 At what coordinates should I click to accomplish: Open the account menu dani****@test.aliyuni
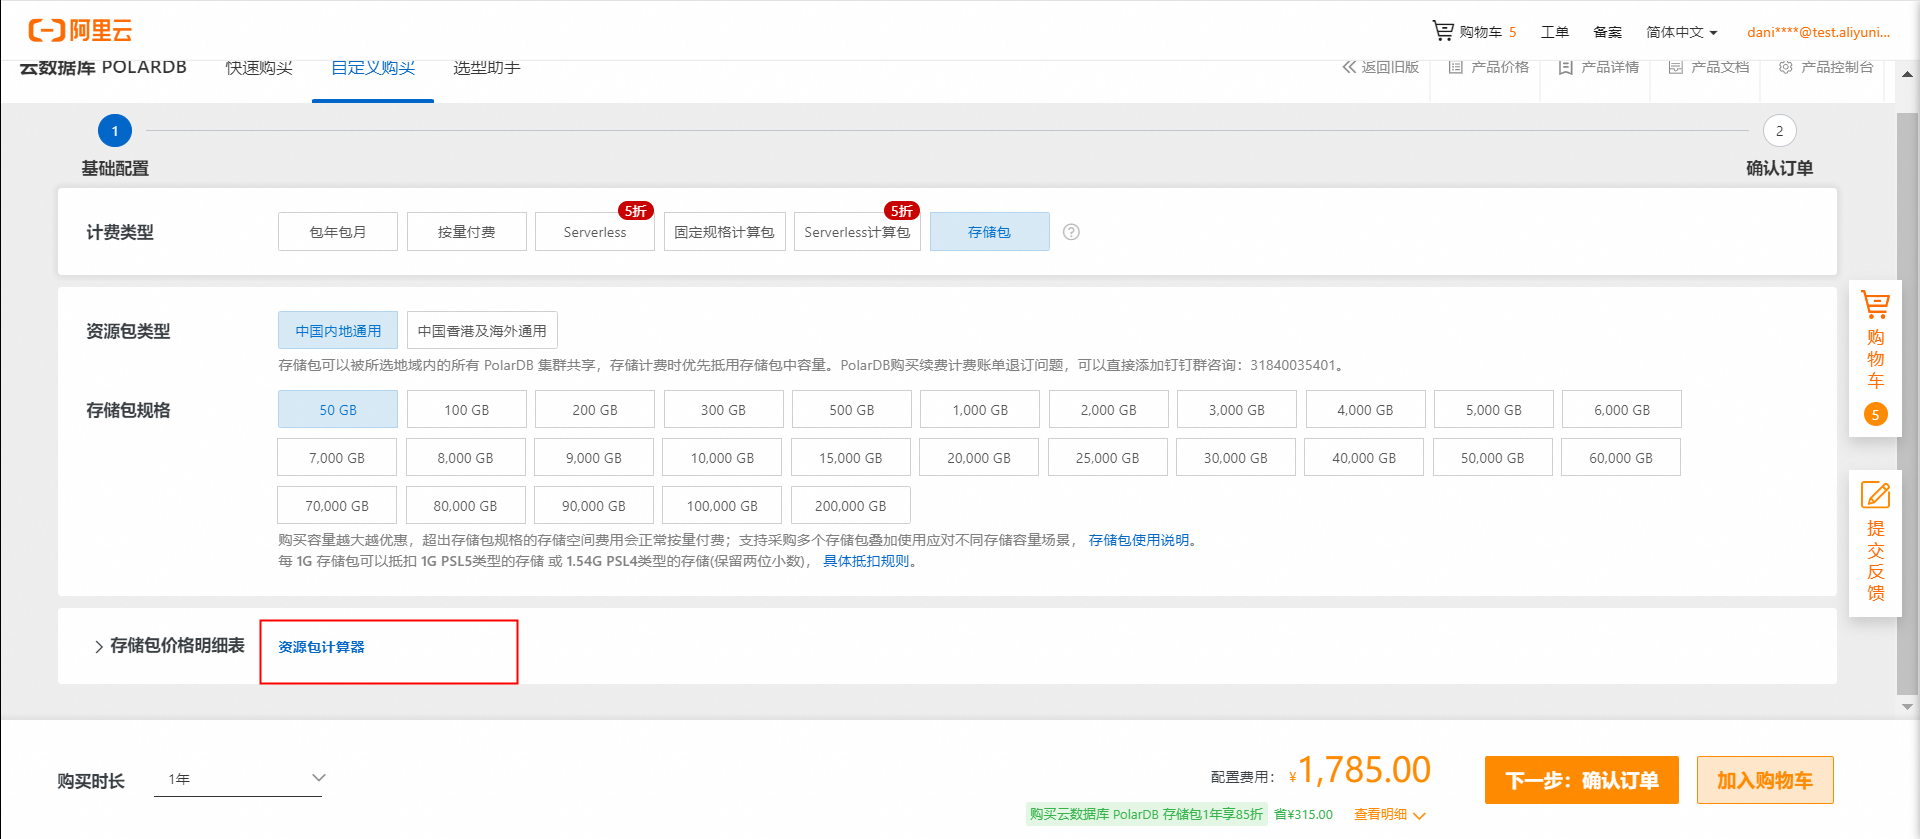[1819, 32]
